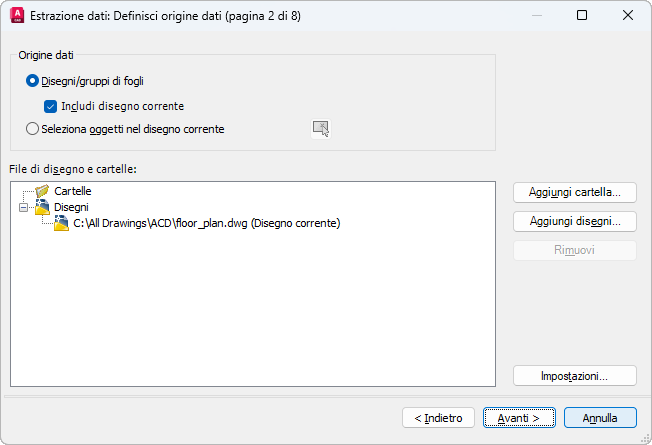Toggle the Includi disegno corrente checkbox
The width and height of the screenshot is (652, 445).
click(x=51, y=105)
